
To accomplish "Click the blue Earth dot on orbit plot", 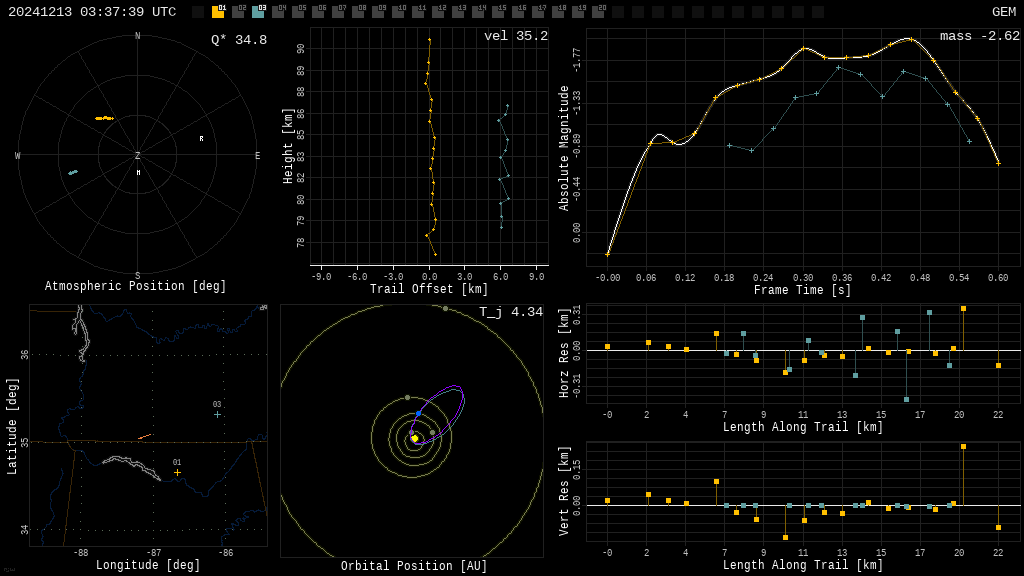I will coord(418,413).
